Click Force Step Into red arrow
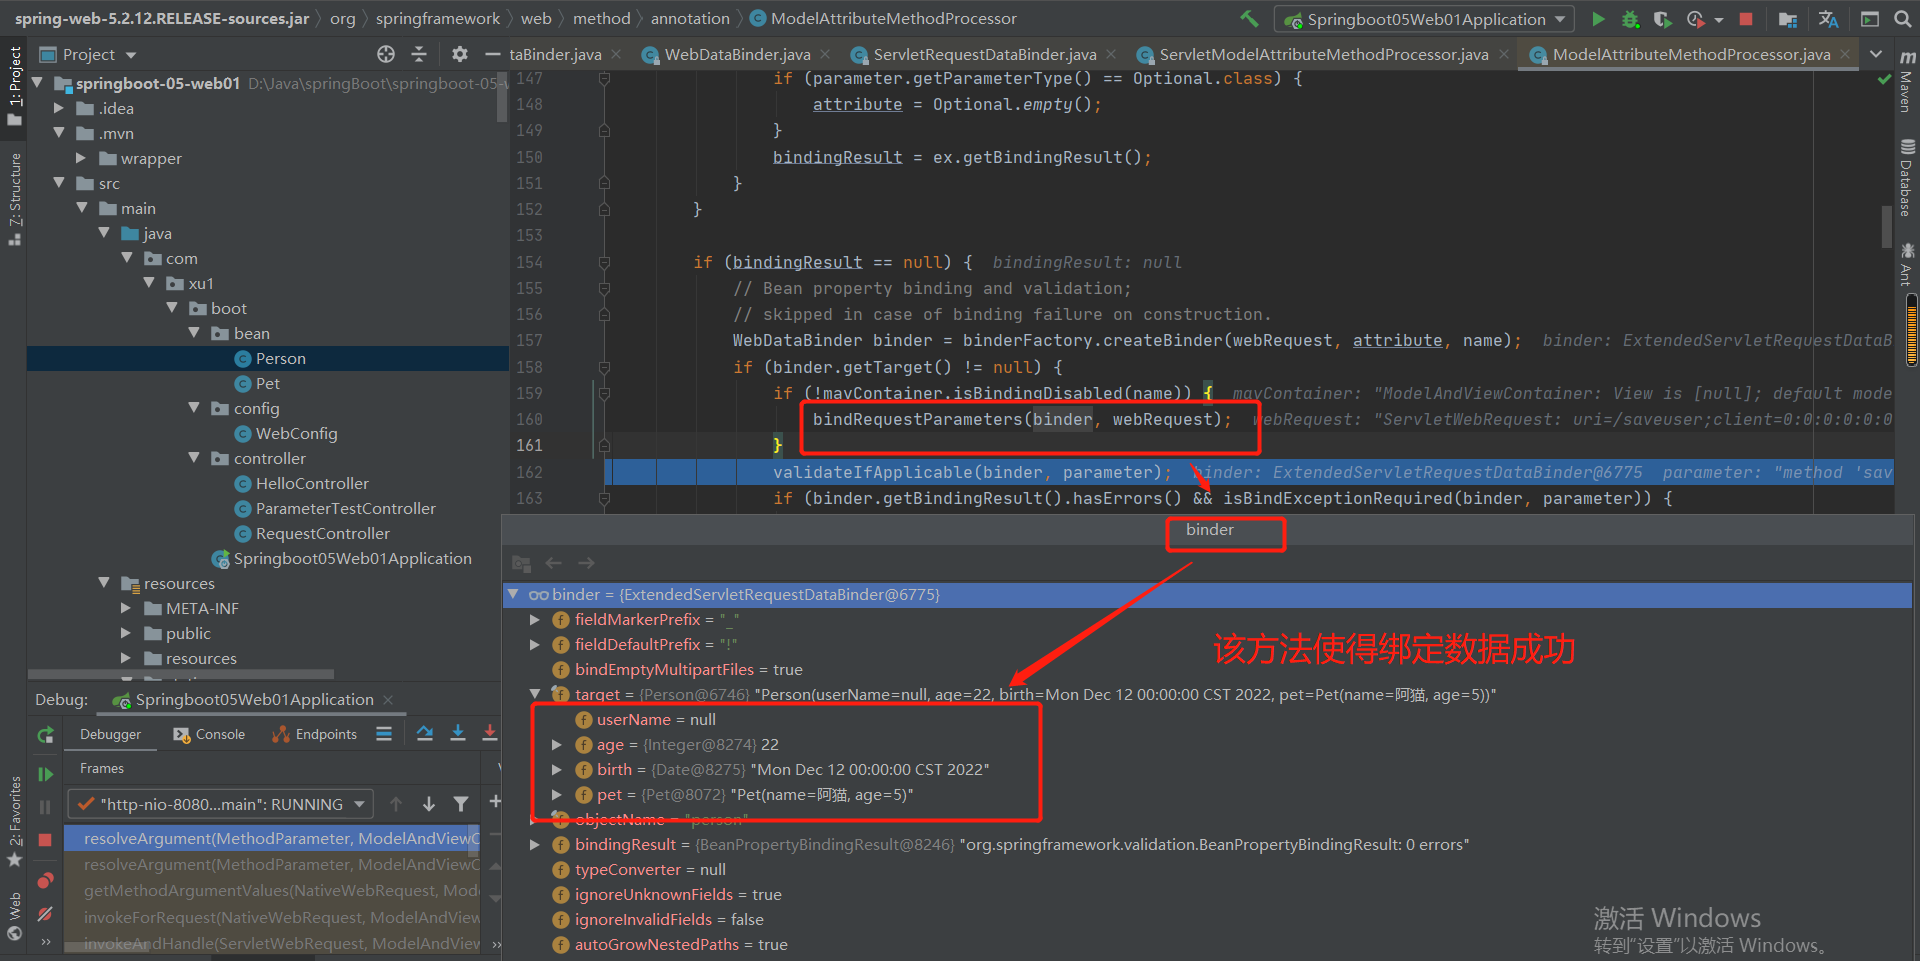Screen dimensions: 1920x961 (x=490, y=733)
